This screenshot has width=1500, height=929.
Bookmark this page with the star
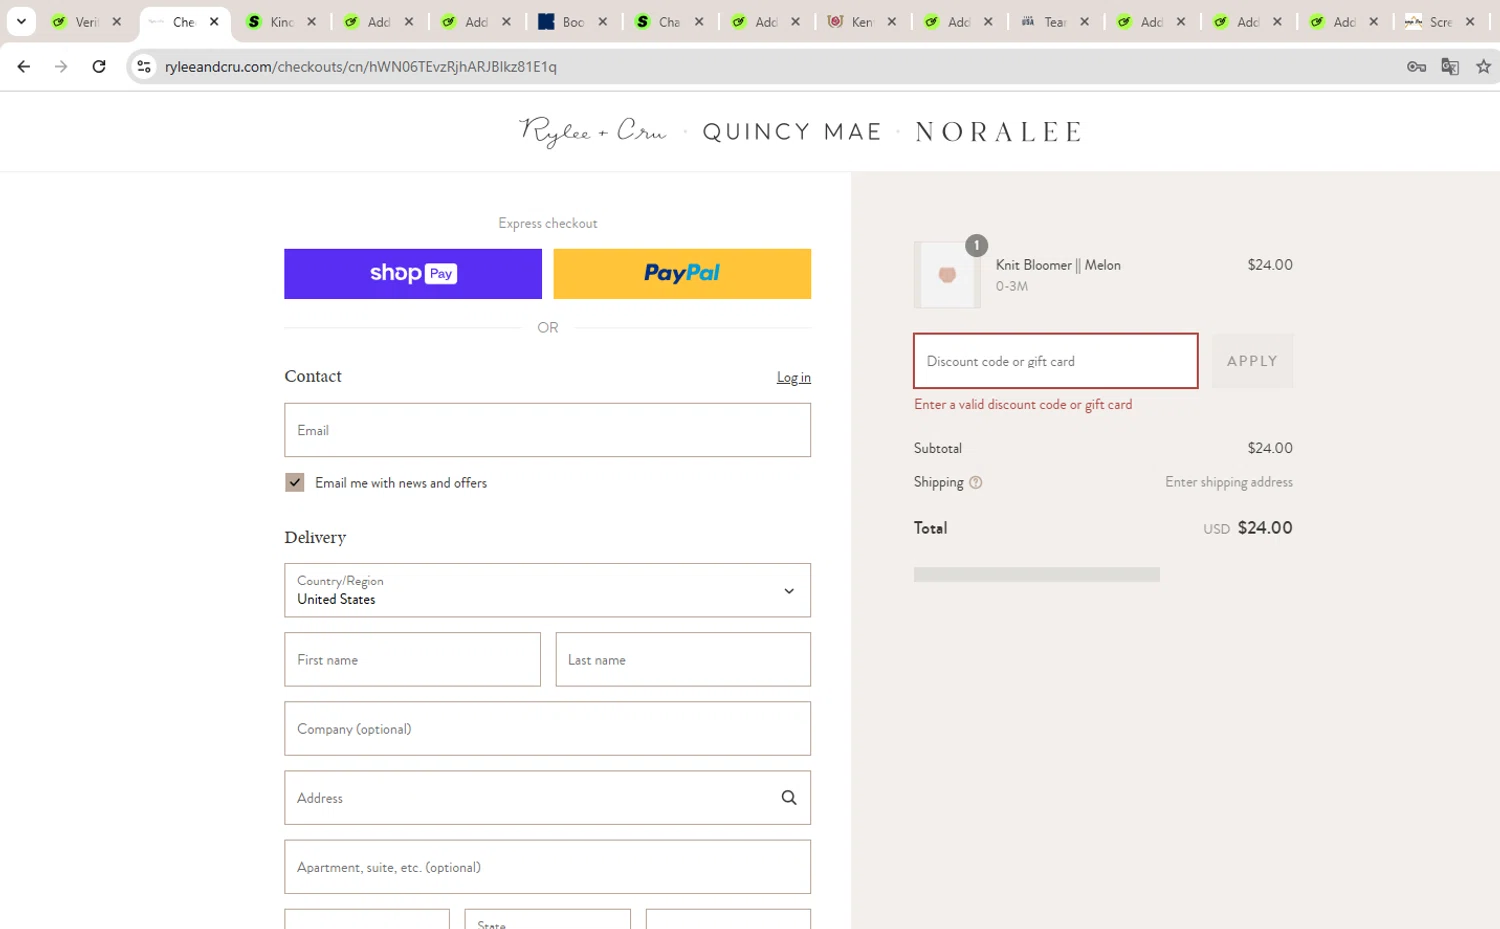click(1483, 66)
